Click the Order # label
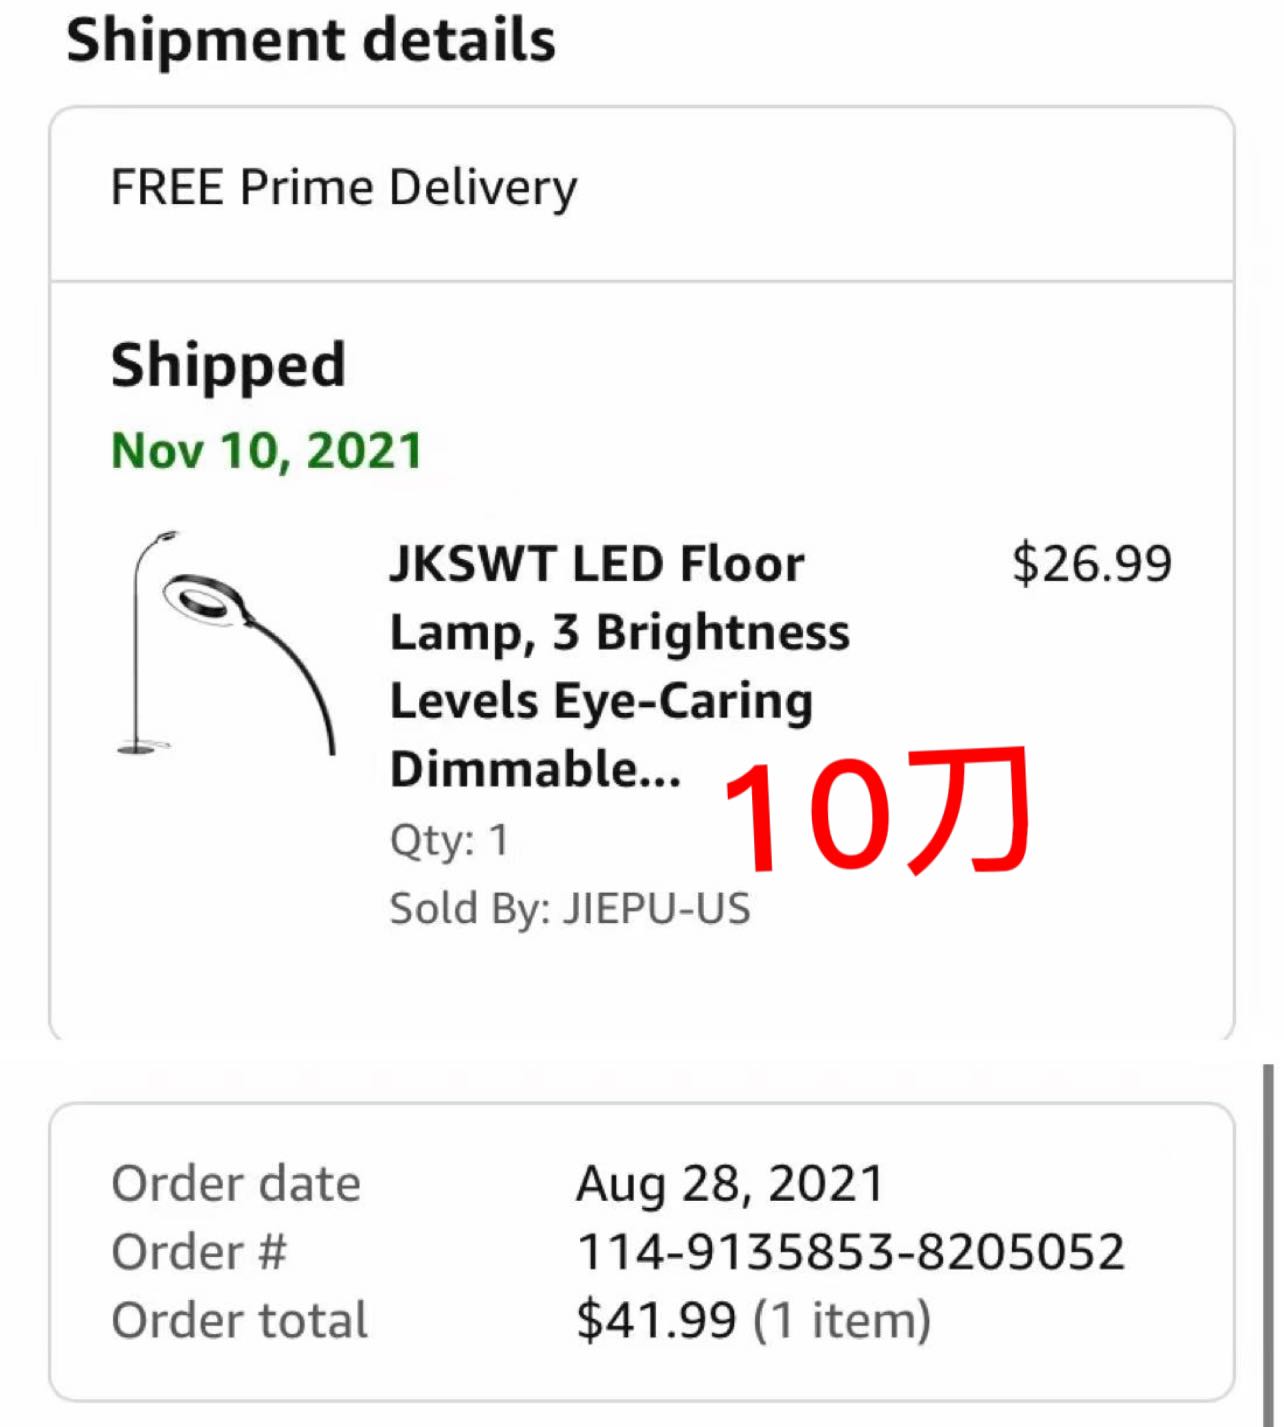The height and width of the screenshot is (1427, 1284). [x=199, y=1252]
